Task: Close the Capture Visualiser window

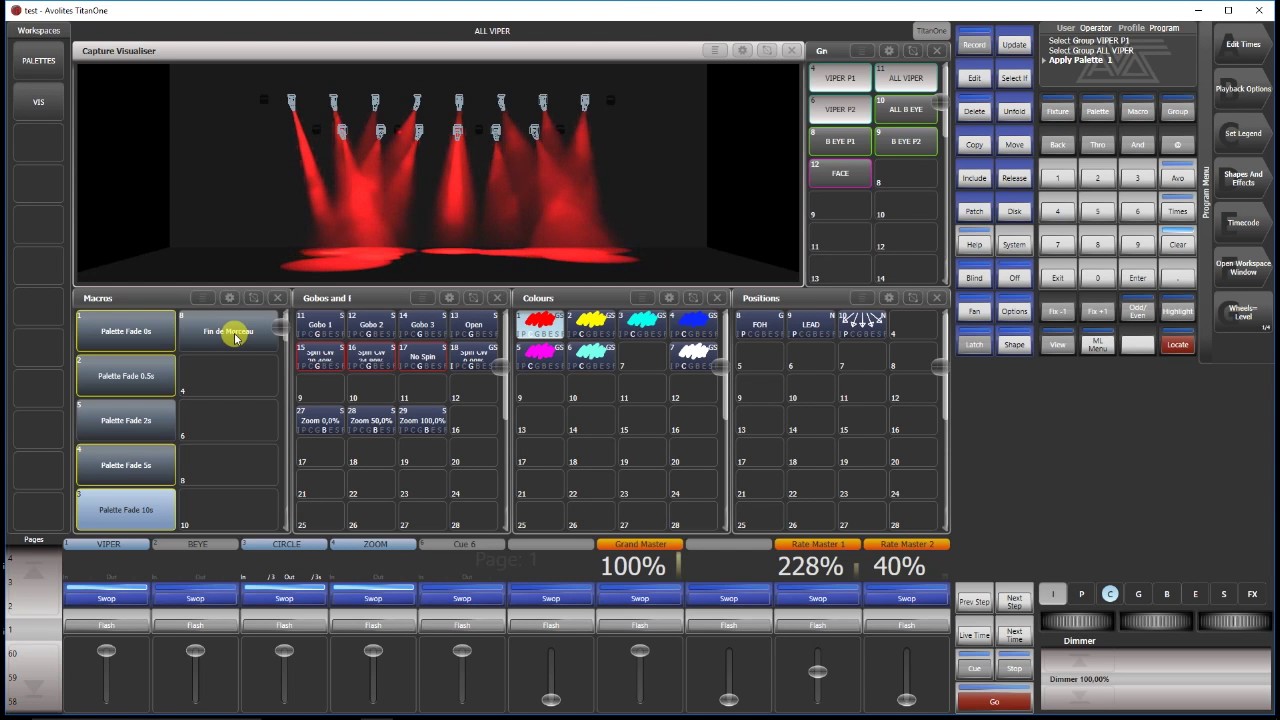Action: [x=791, y=50]
